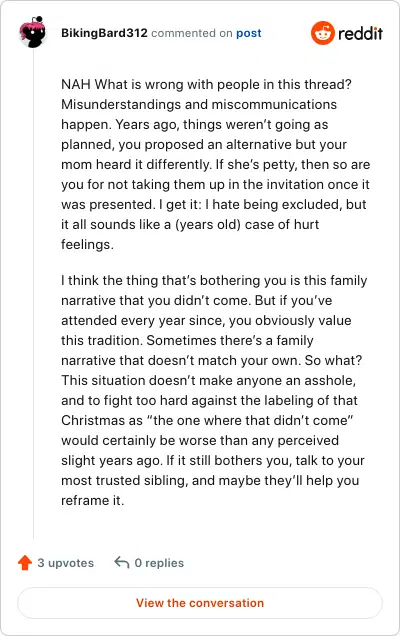This screenshot has width=400, height=636.
Task: Open the BikingBard312 username profile
Action: [104, 33]
